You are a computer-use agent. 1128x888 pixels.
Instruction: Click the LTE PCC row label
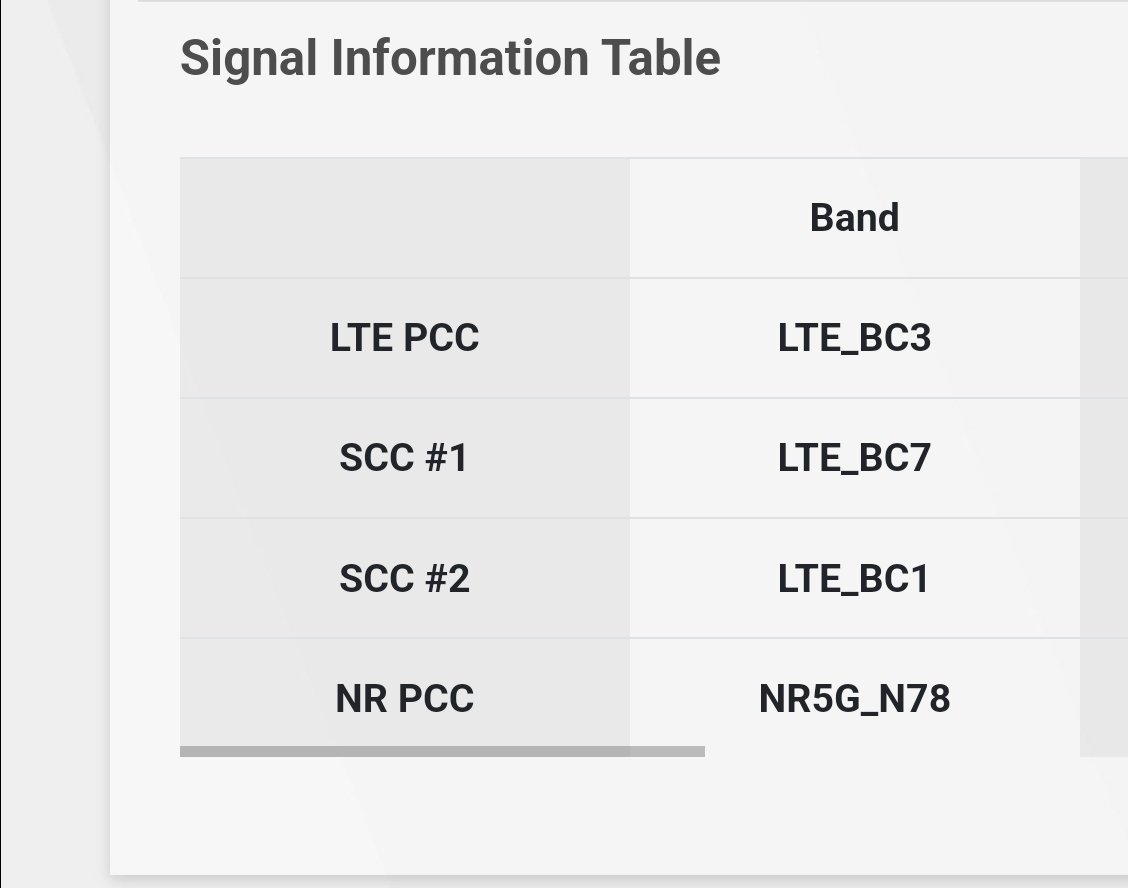pos(404,338)
